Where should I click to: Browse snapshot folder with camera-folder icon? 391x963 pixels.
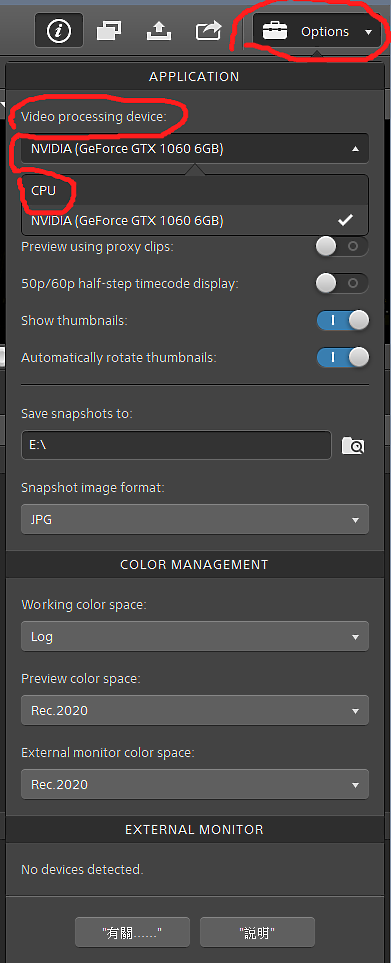point(353,446)
